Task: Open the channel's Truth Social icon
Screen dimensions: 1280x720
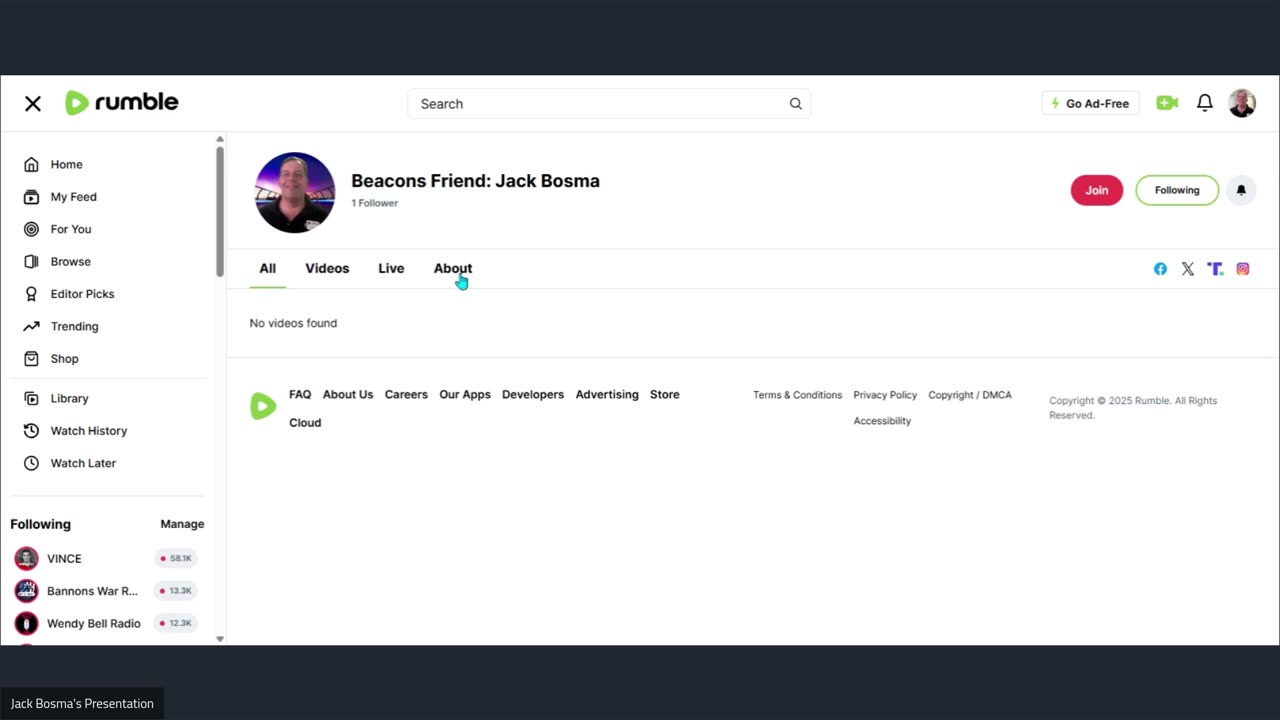Action: point(1215,269)
